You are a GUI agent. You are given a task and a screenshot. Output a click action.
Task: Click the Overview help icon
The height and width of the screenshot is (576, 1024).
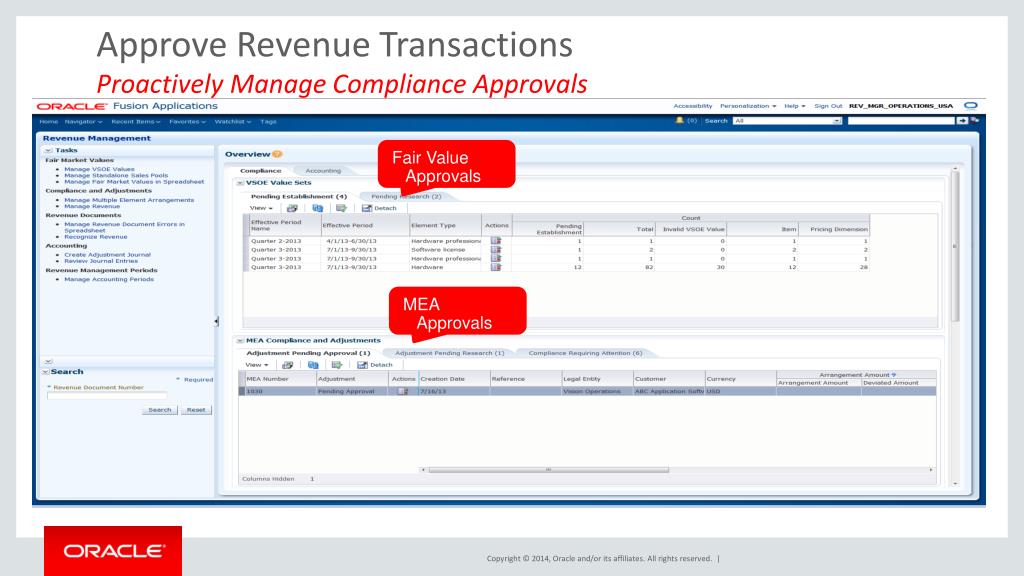(x=277, y=154)
